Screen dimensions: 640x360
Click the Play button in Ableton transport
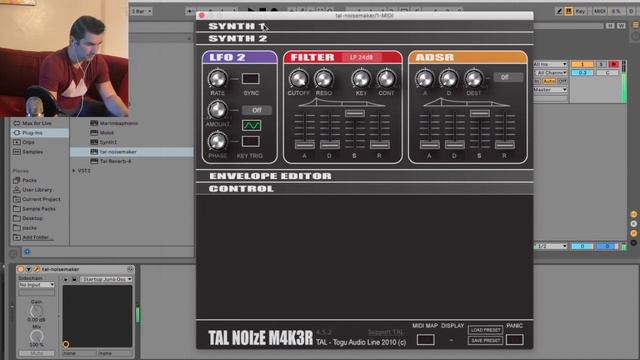pyautogui.click(x=251, y=11)
